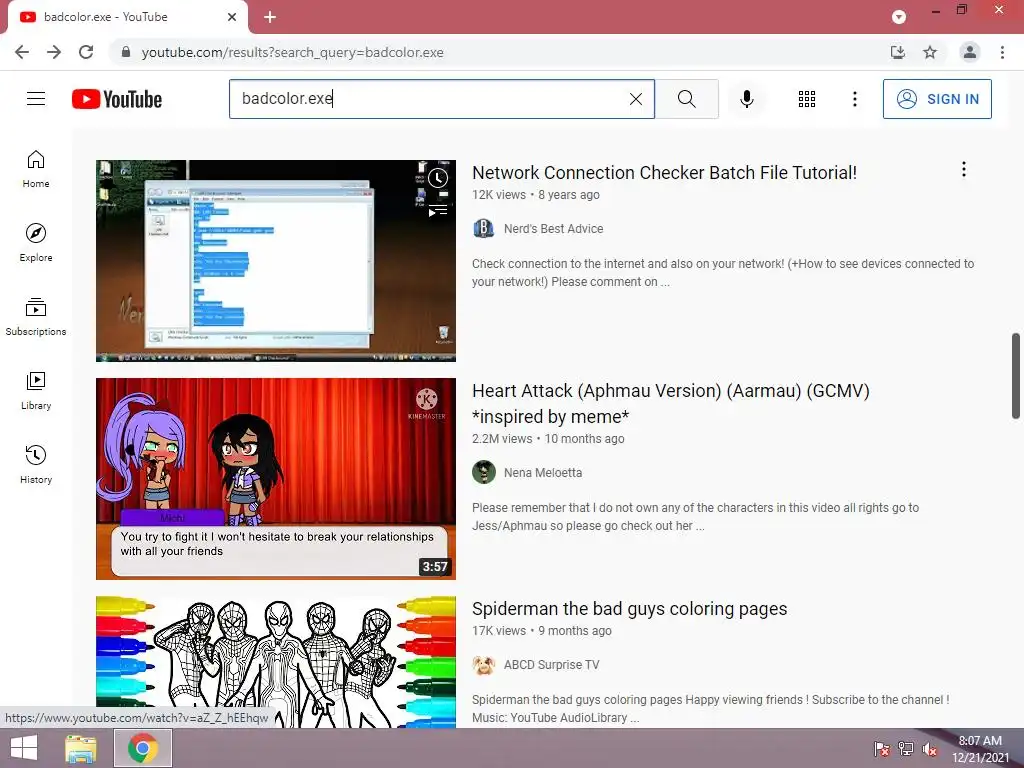Open File Explorer from the taskbar
The image size is (1024, 768).
click(81, 748)
